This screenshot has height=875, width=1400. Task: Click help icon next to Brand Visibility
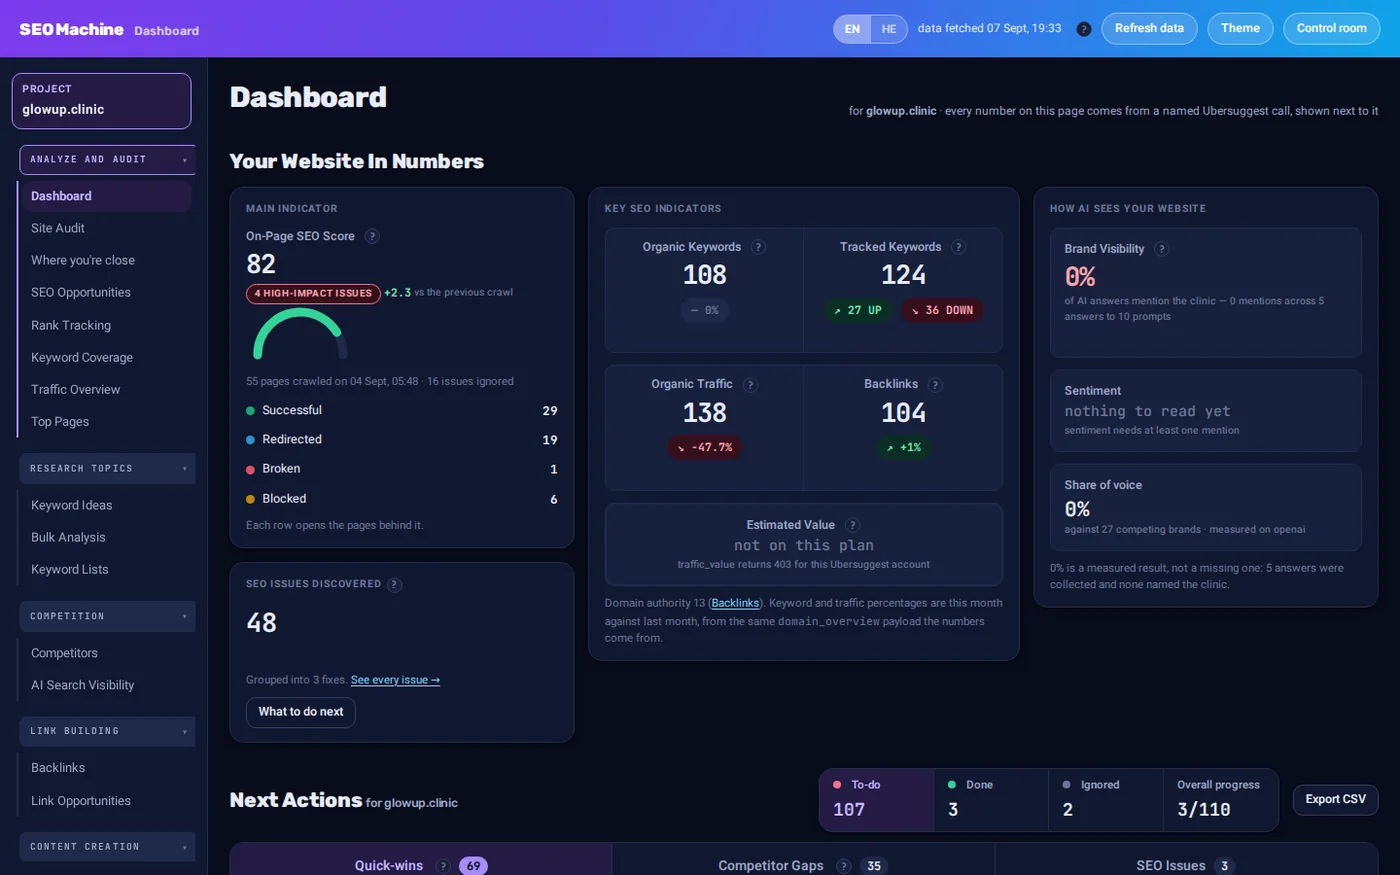pyautogui.click(x=1161, y=249)
